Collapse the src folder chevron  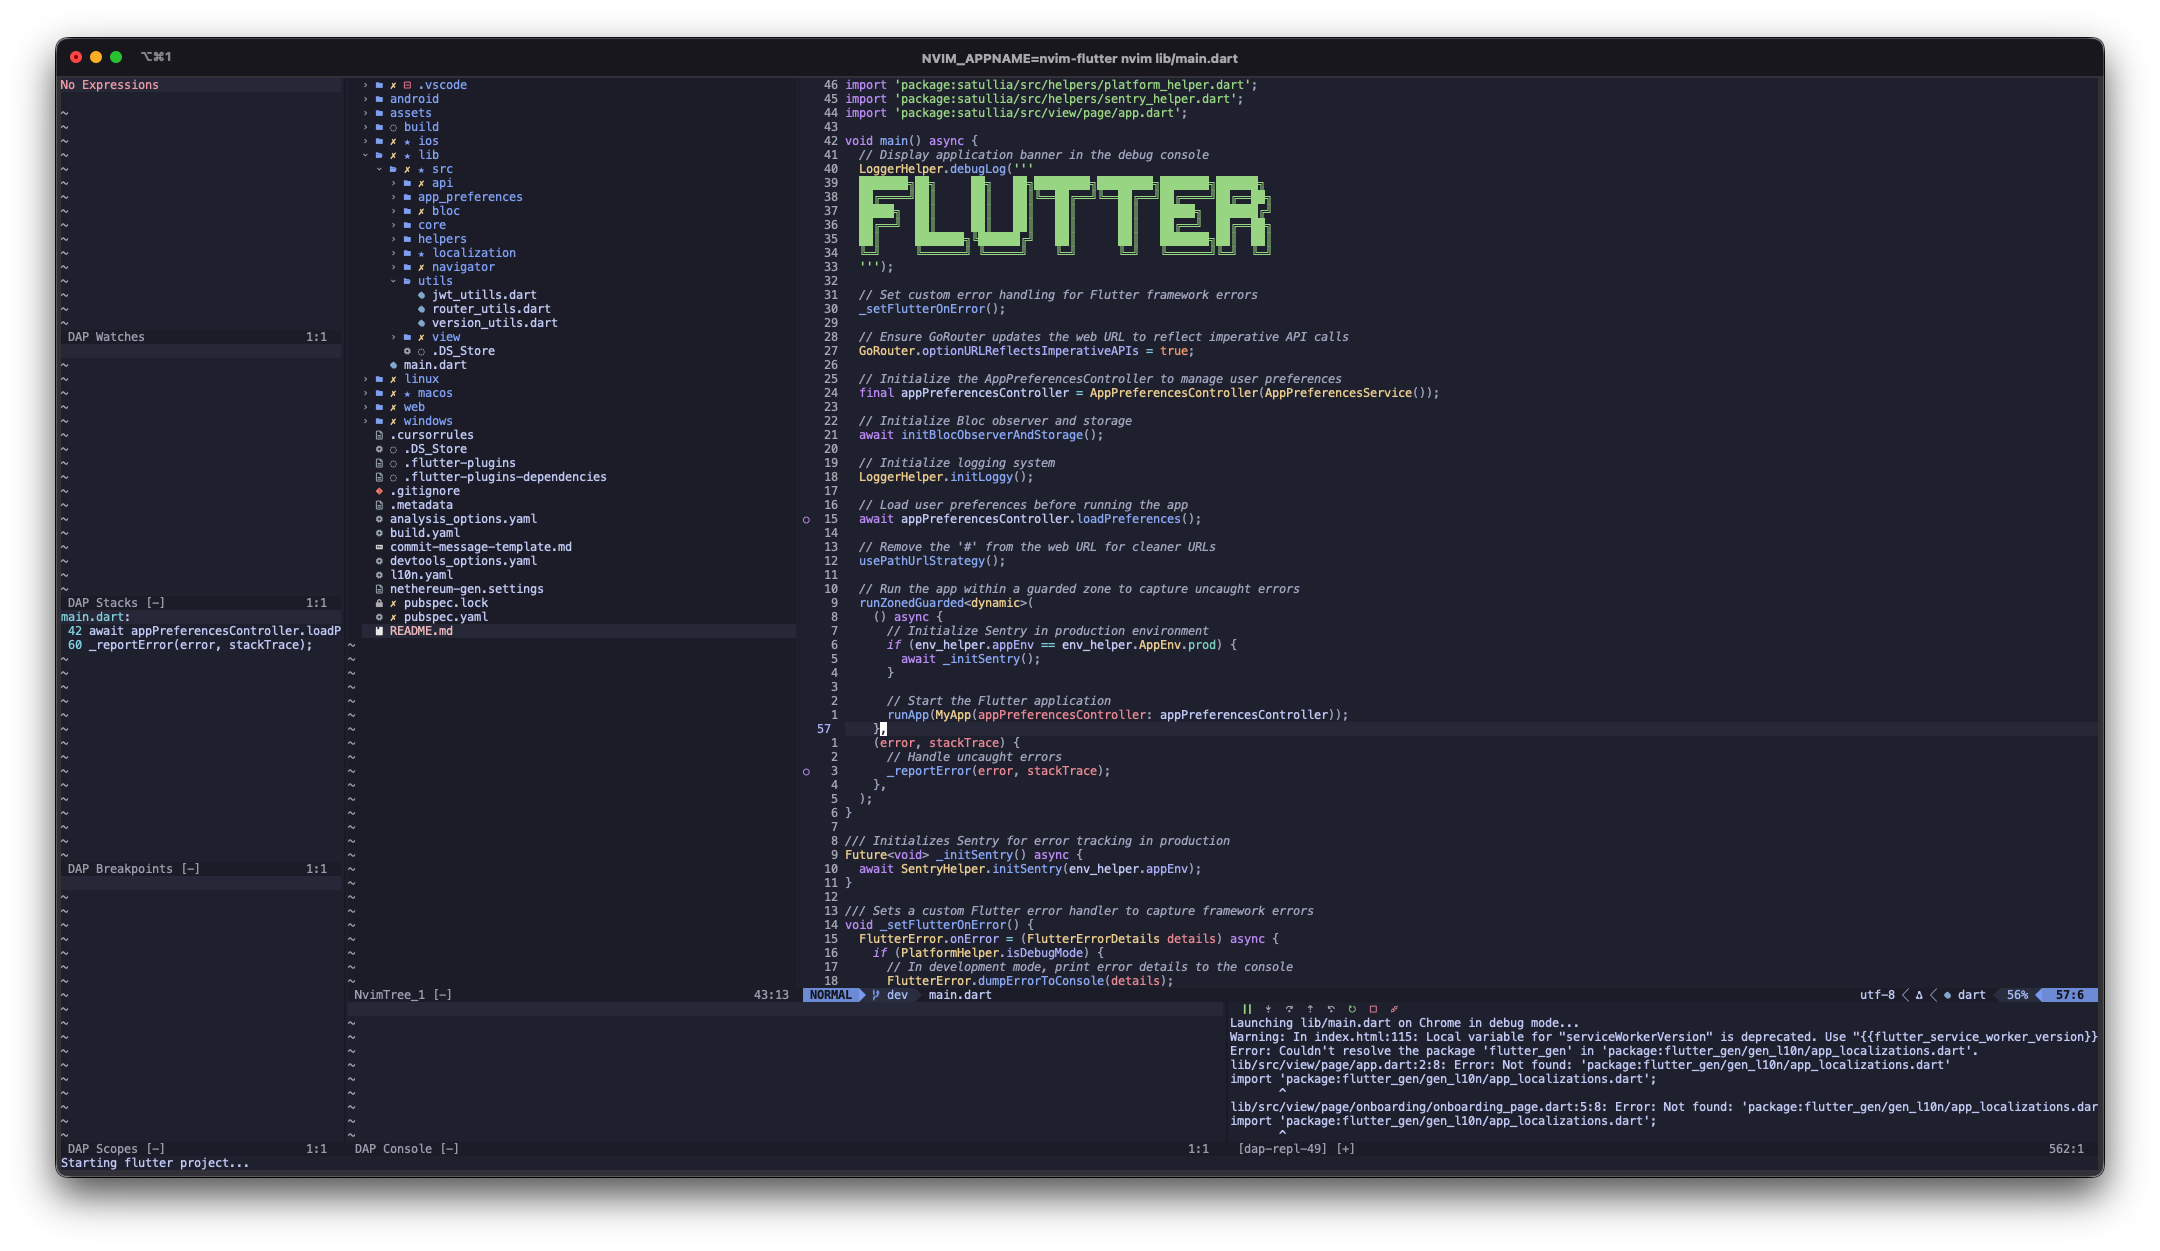pyautogui.click(x=379, y=169)
